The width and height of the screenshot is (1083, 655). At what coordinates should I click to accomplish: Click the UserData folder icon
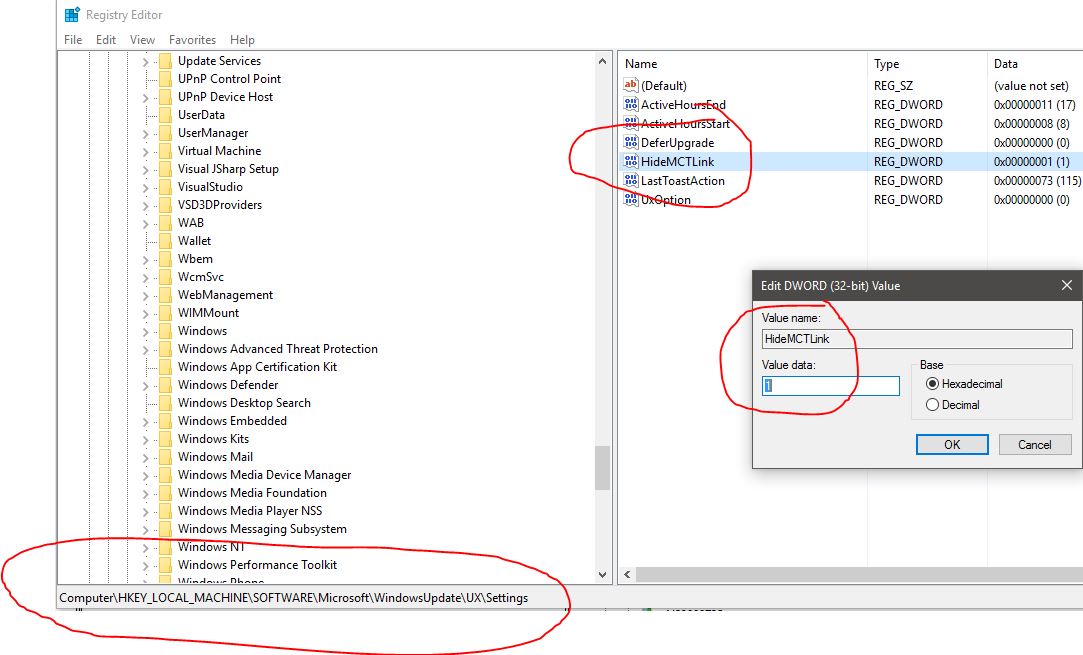pos(165,115)
